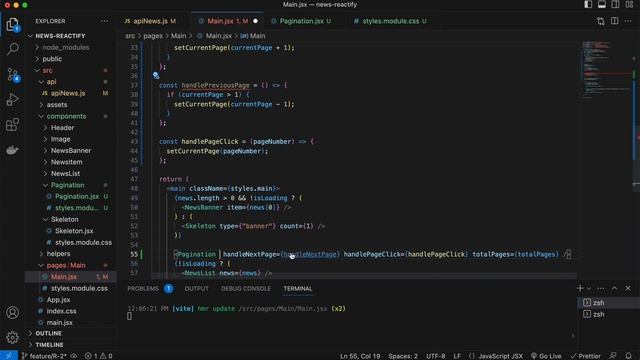Viewport: 640px width, 360px height.
Task: Click the code minimap overview
Action: pyautogui.click(x=606, y=69)
